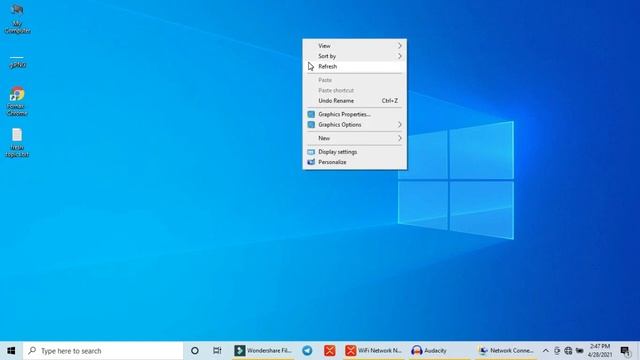The height and width of the screenshot is (360, 640).
Task: Click the tray icon left of the globe
Action: (x=557, y=351)
